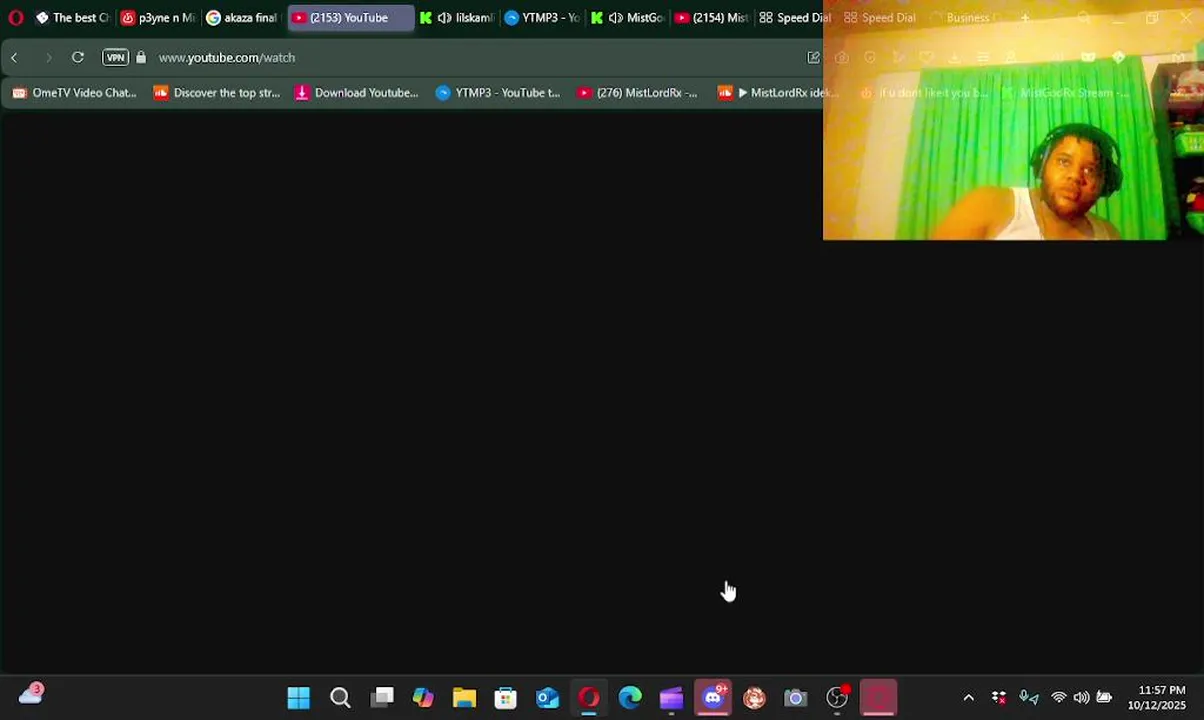Open Windows taskbar Search
This screenshot has width=1204, height=720.
pyautogui.click(x=340, y=698)
